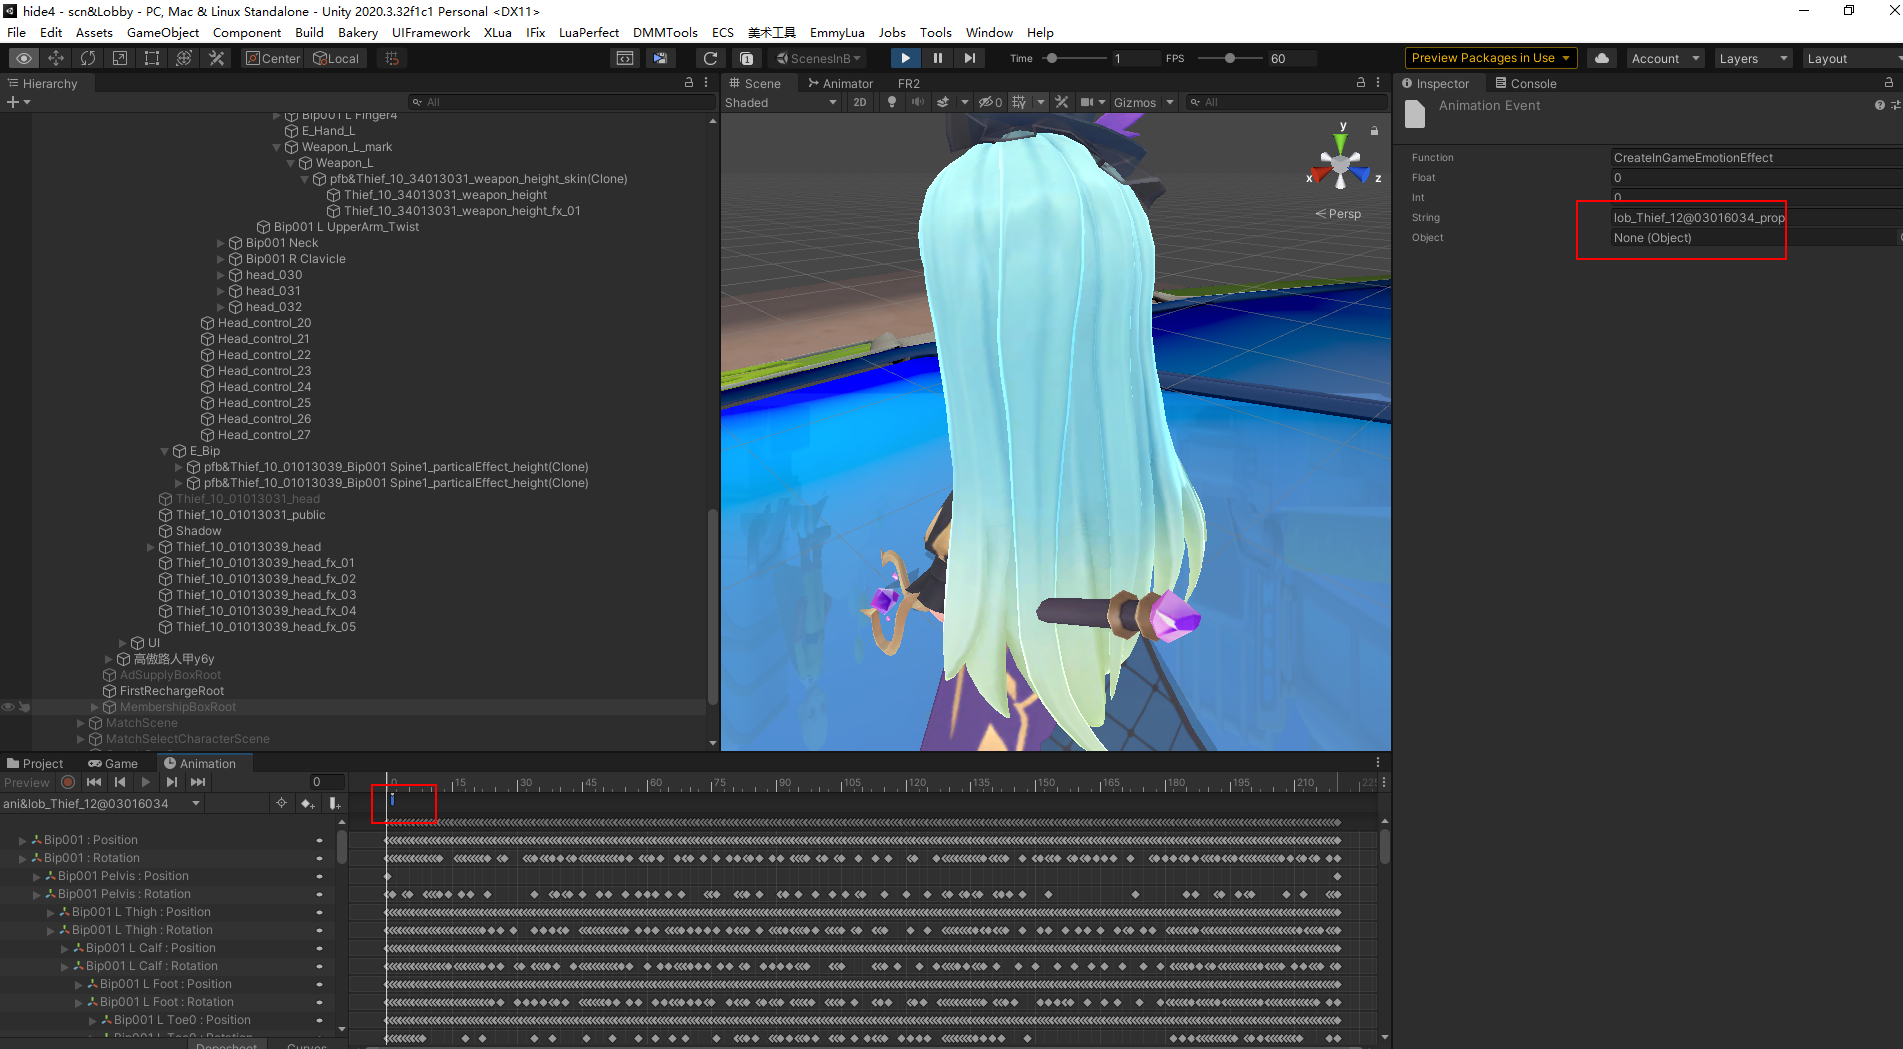Select the Shadow object in Hierarchy
Viewport: 1903px width, 1049px height.
point(198,531)
